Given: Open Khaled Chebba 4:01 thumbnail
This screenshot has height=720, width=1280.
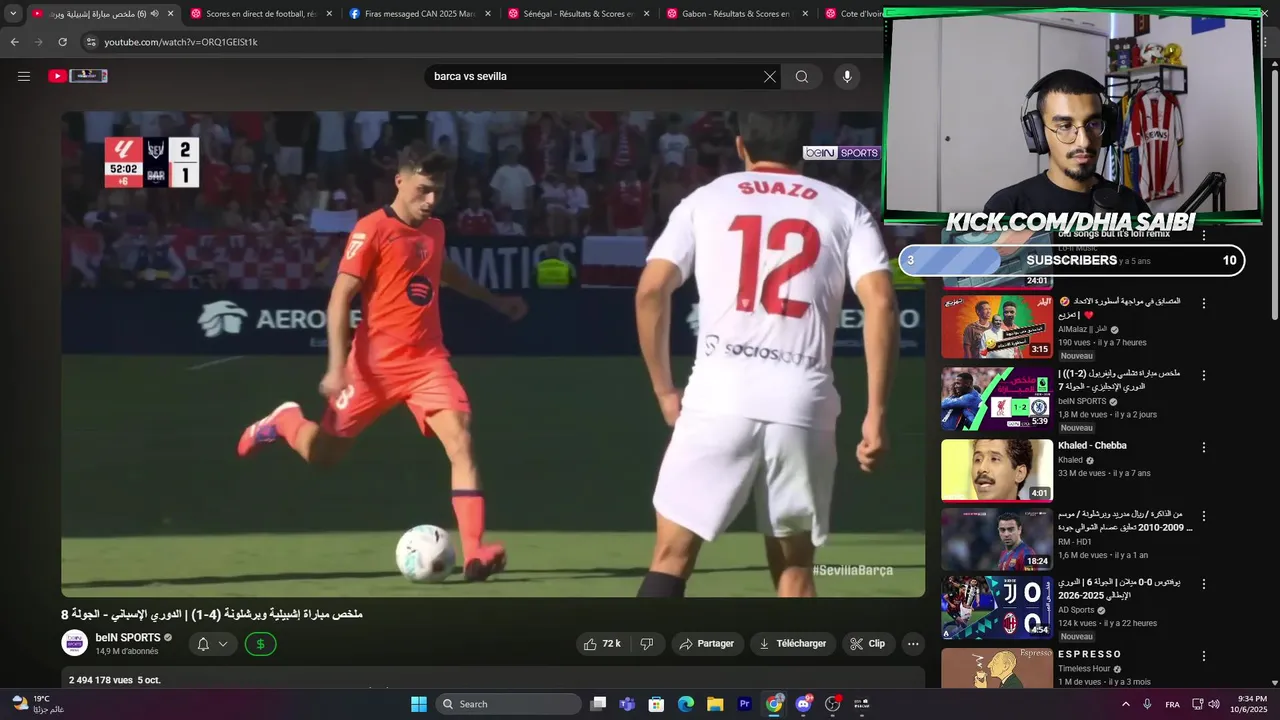Looking at the screenshot, I should [x=997, y=470].
